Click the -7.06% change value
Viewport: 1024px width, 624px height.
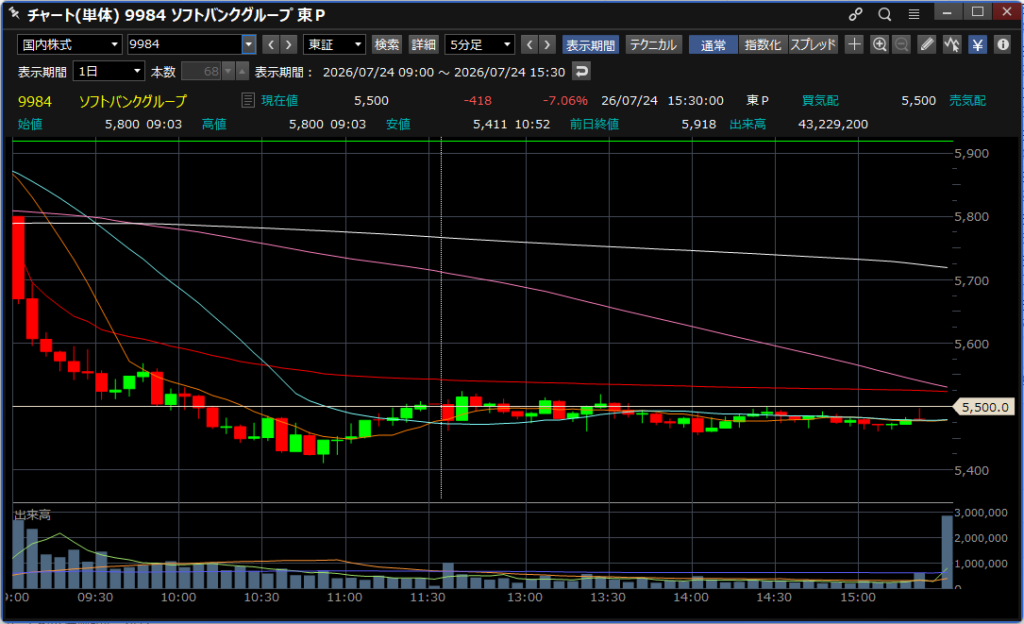[565, 101]
